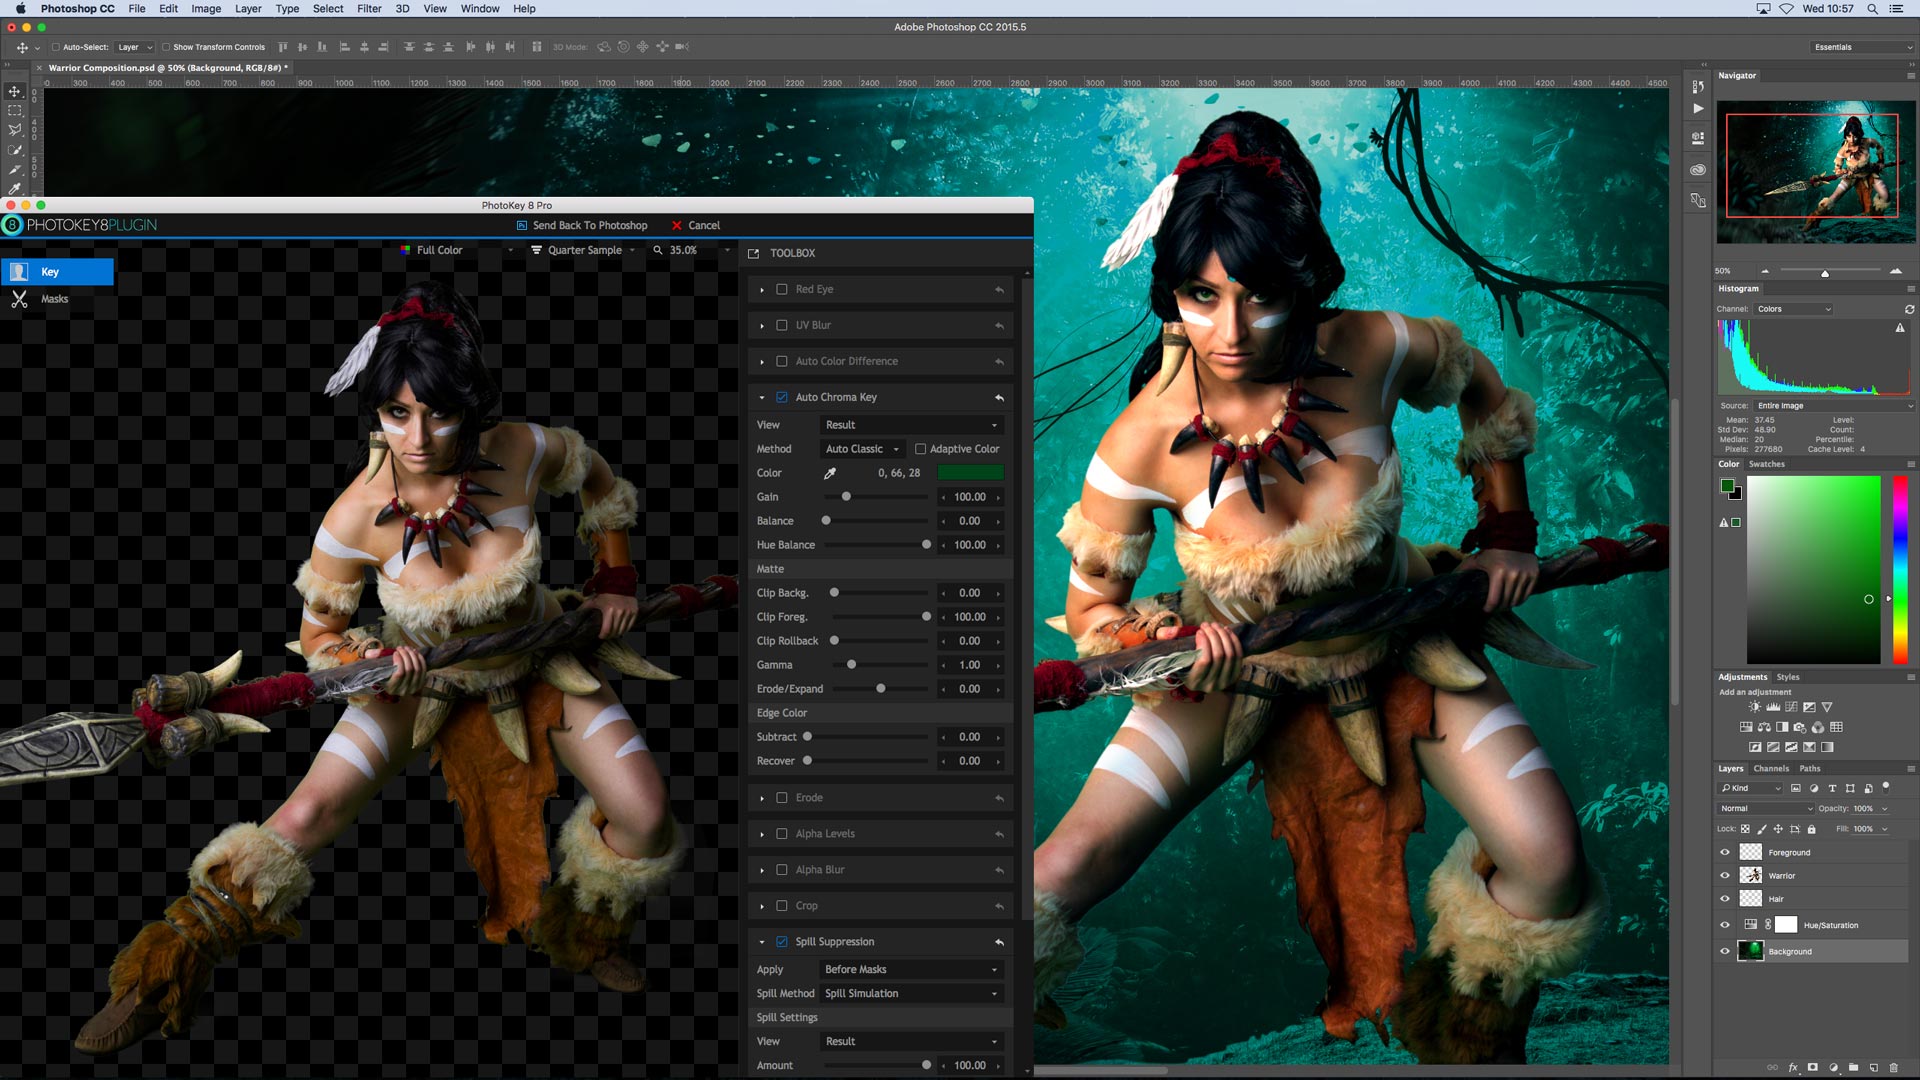
Task: Toggle Show Transform Controls checkbox
Action: (x=166, y=47)
